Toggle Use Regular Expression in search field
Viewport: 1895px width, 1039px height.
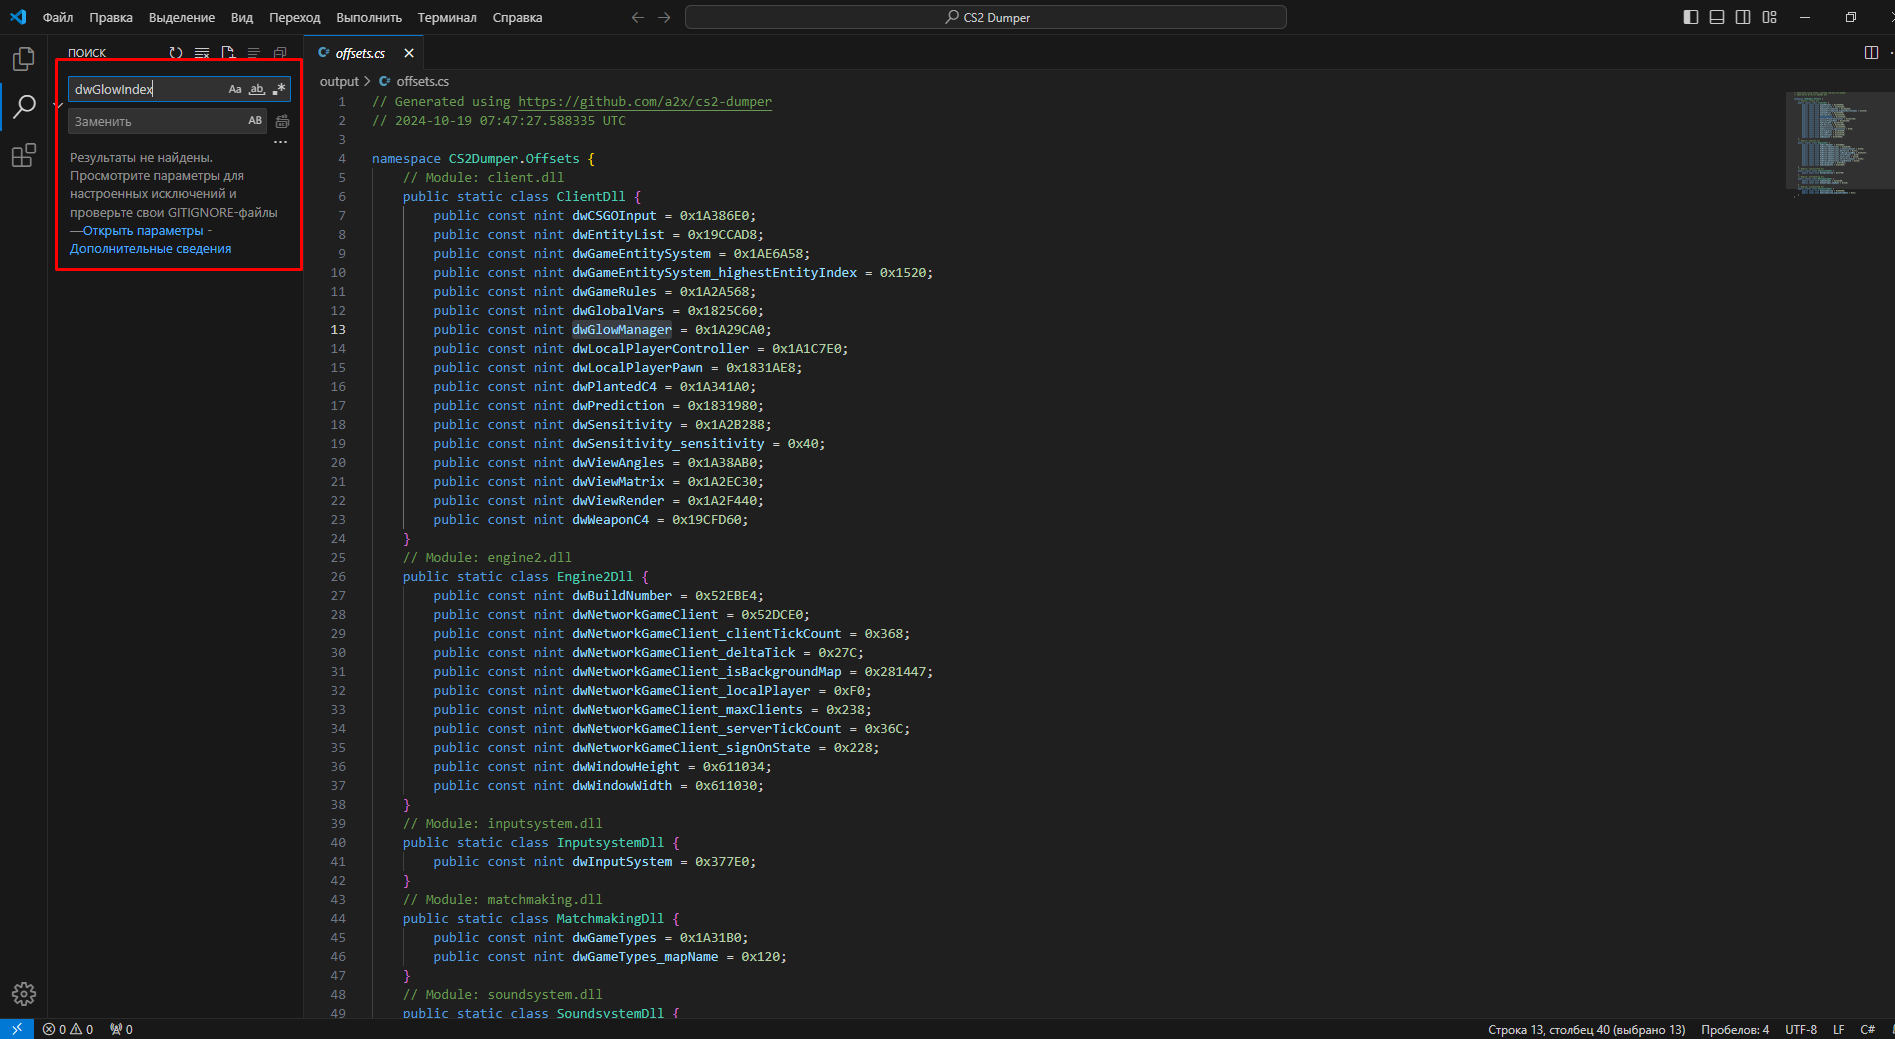tap(279, 89)
